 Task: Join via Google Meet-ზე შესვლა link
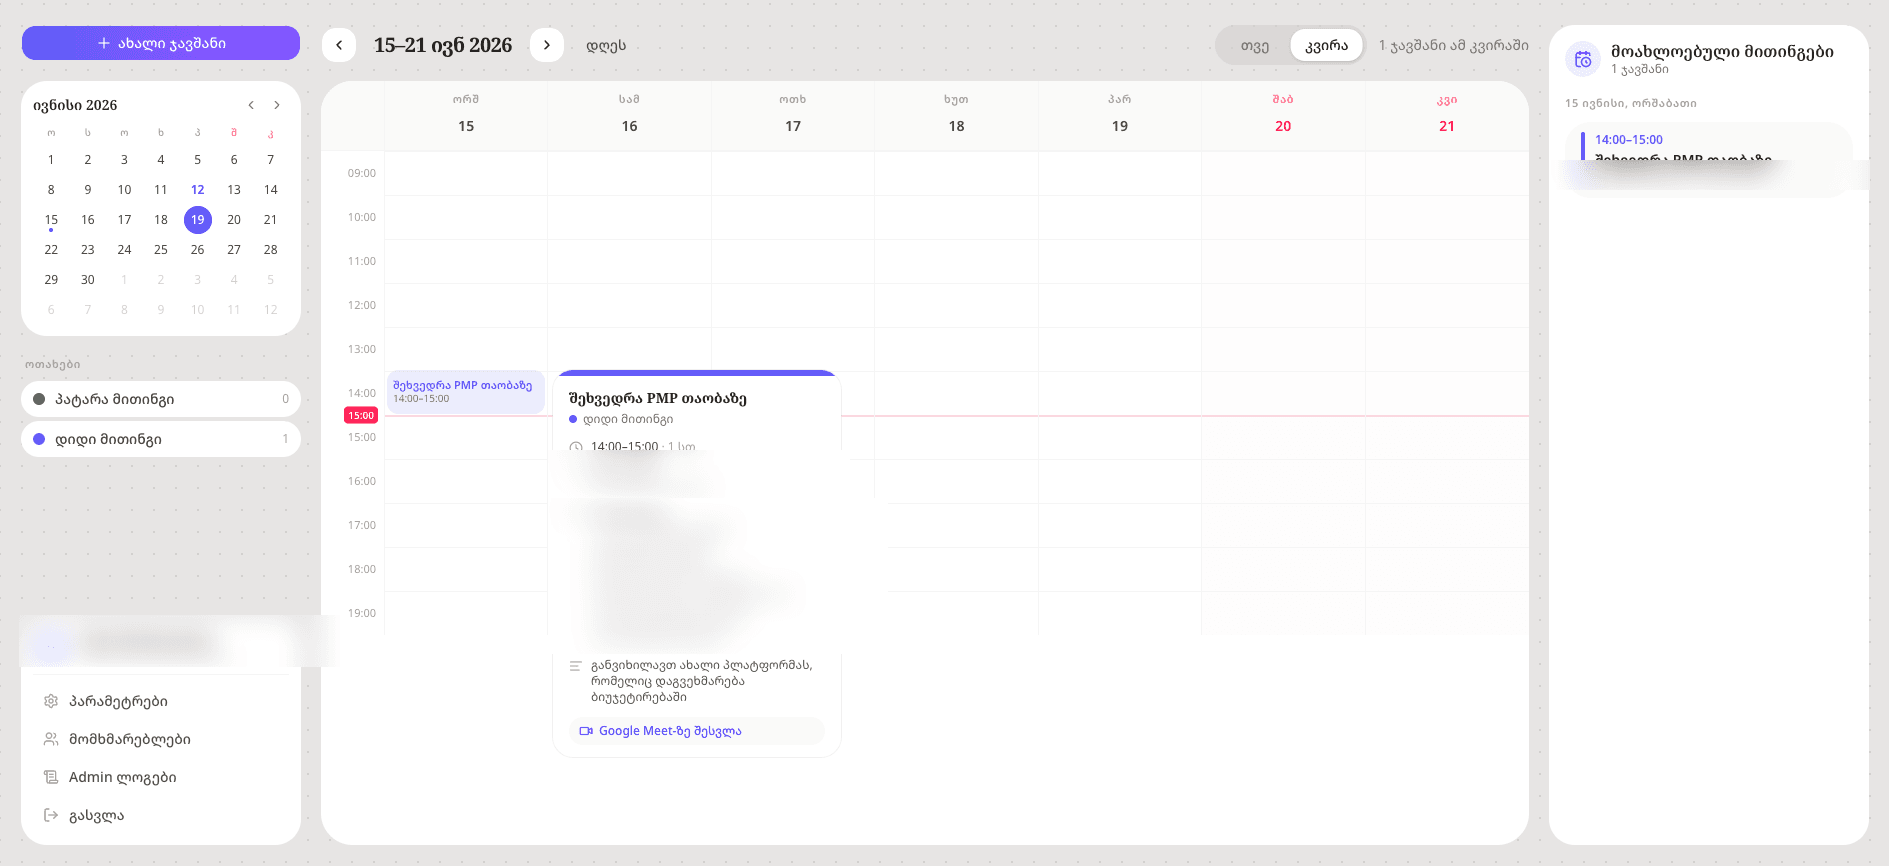point(697,731)
